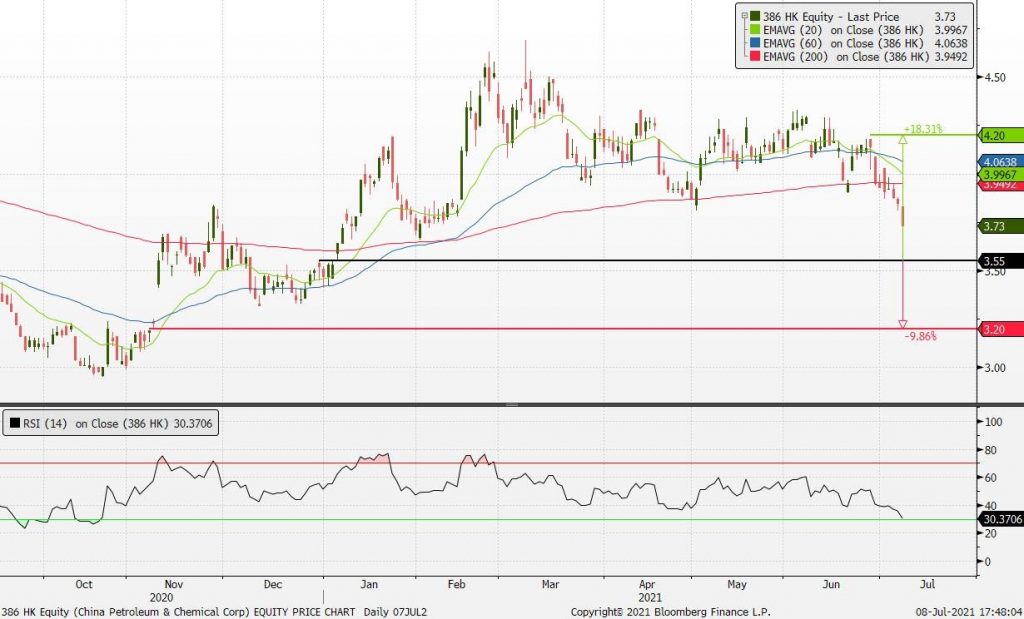The height and width of the screenshot is (619, 1024).
Task: Click the blue EMAVG (60) legend swatch
Action: click(755, 43)
